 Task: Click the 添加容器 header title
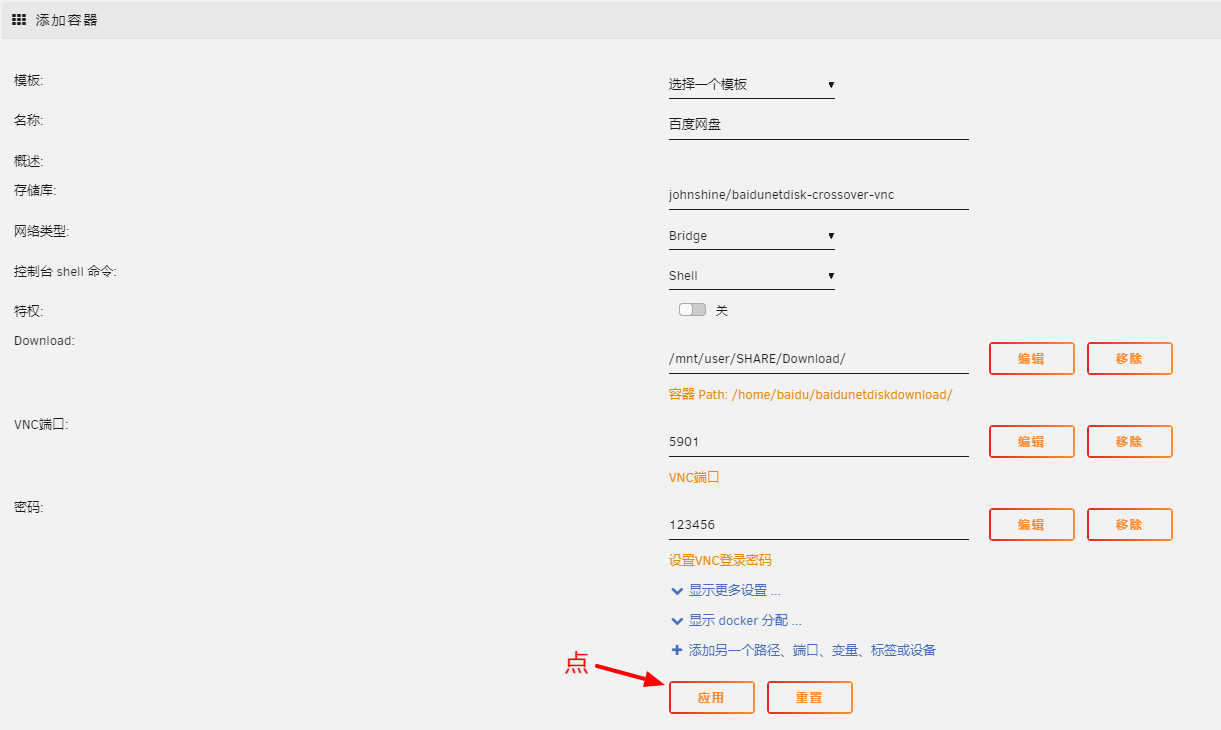point(66,20)
